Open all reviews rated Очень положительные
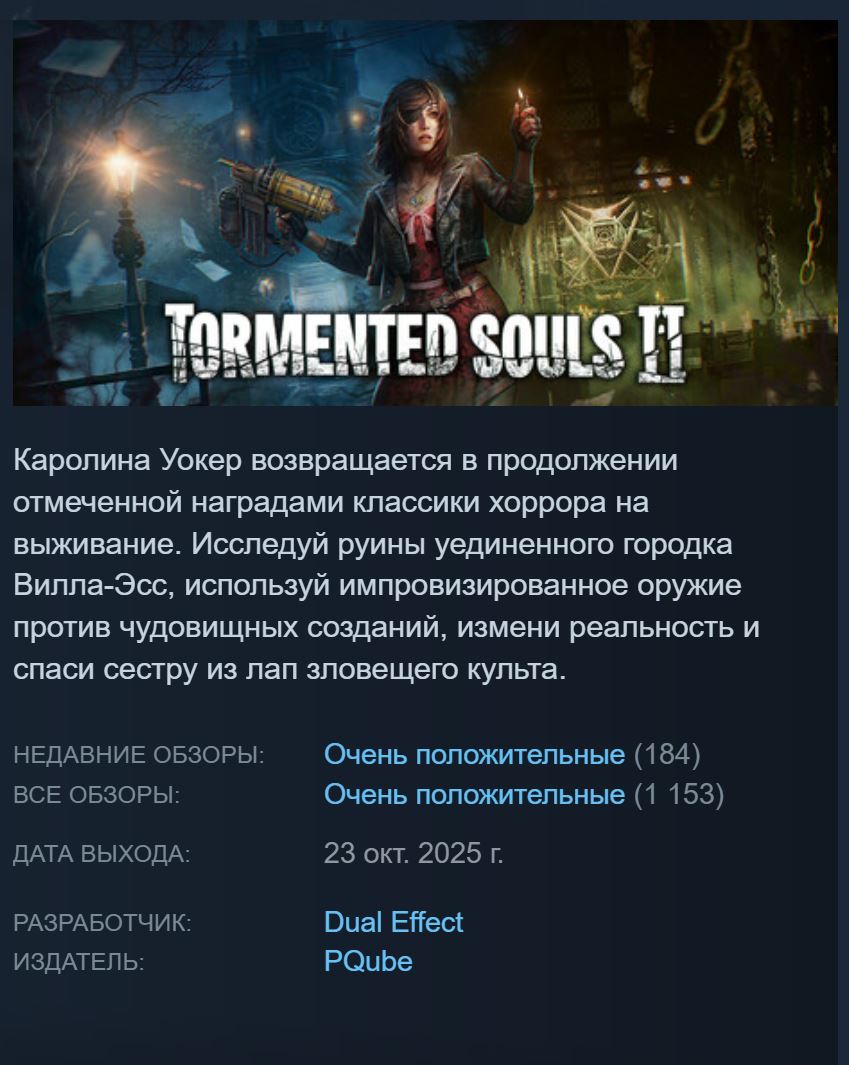Viewport: 849px width, 1065px height. click(x=474, y=794)
